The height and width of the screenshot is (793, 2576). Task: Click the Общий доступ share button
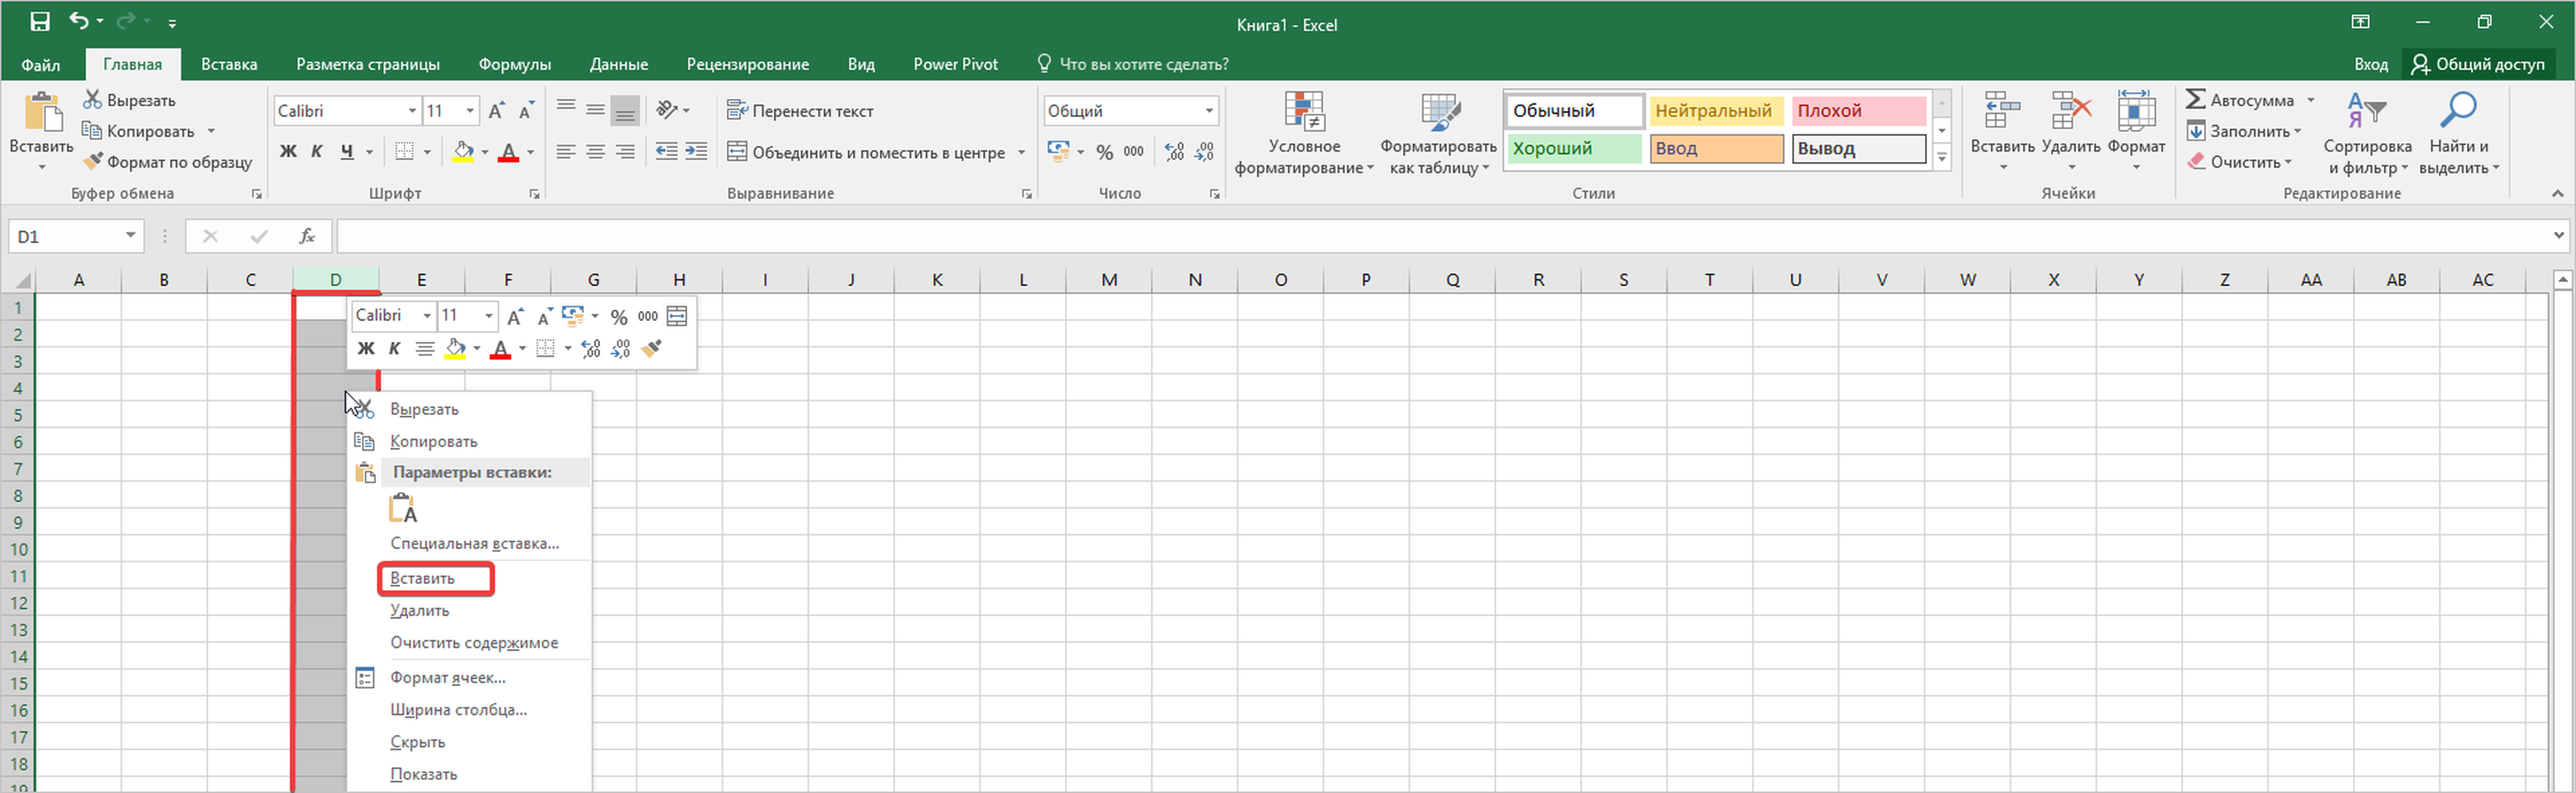coord(2478,64)
